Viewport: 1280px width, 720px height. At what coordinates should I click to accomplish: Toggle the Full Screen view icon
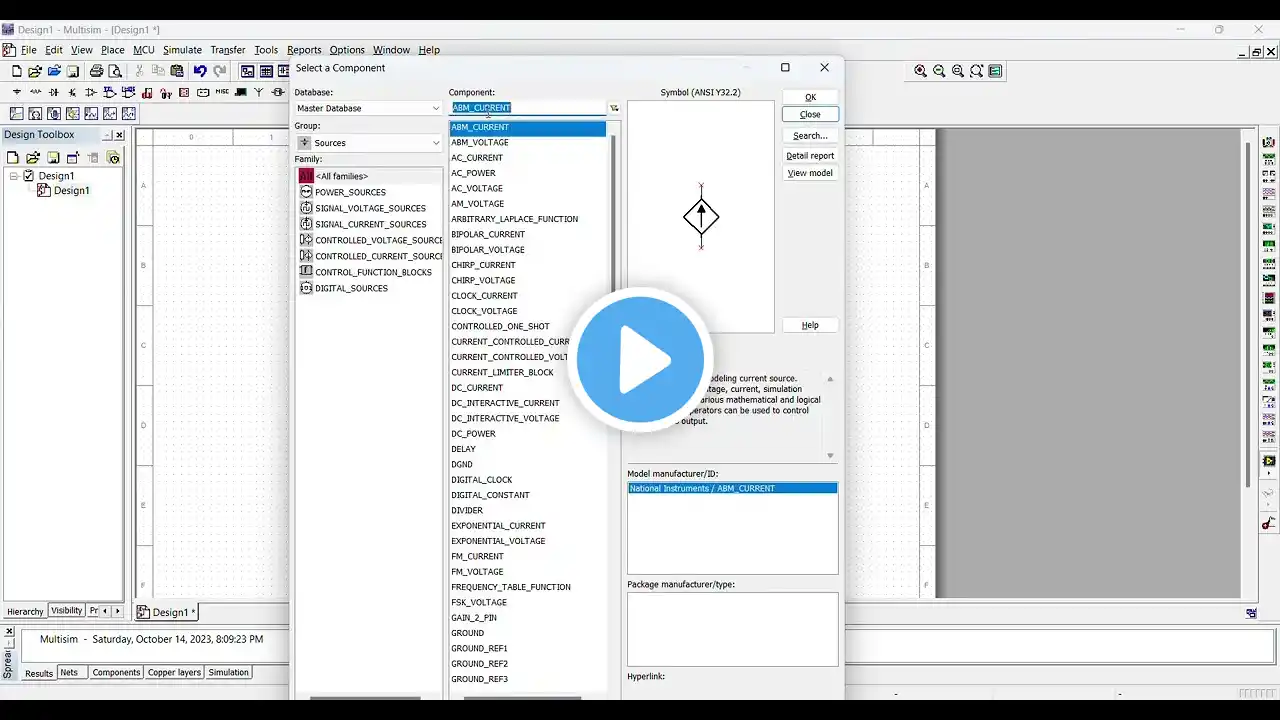tap(996, 71)
